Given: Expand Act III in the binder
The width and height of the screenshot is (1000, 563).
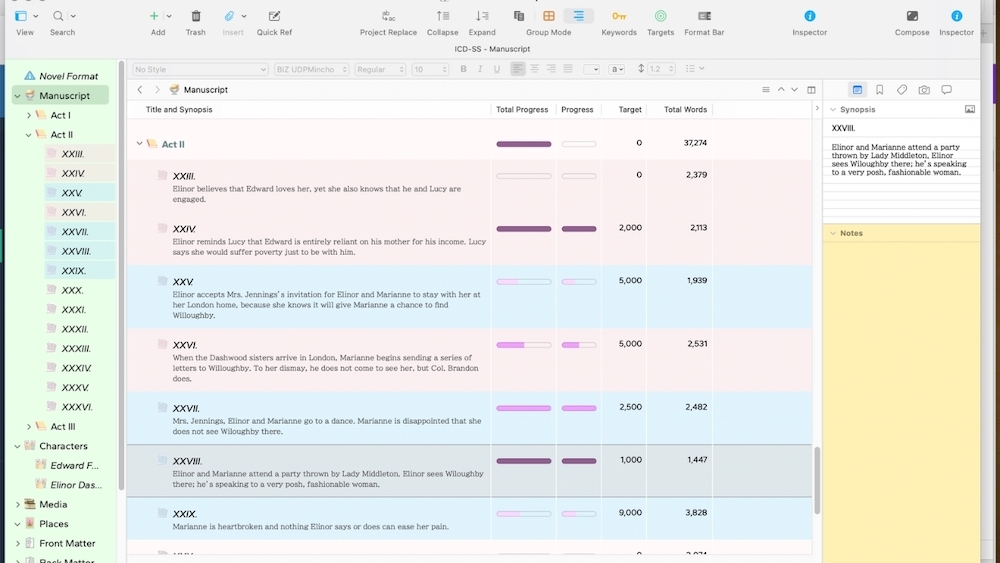Looking at the screenshot, I should coord(29,427).
